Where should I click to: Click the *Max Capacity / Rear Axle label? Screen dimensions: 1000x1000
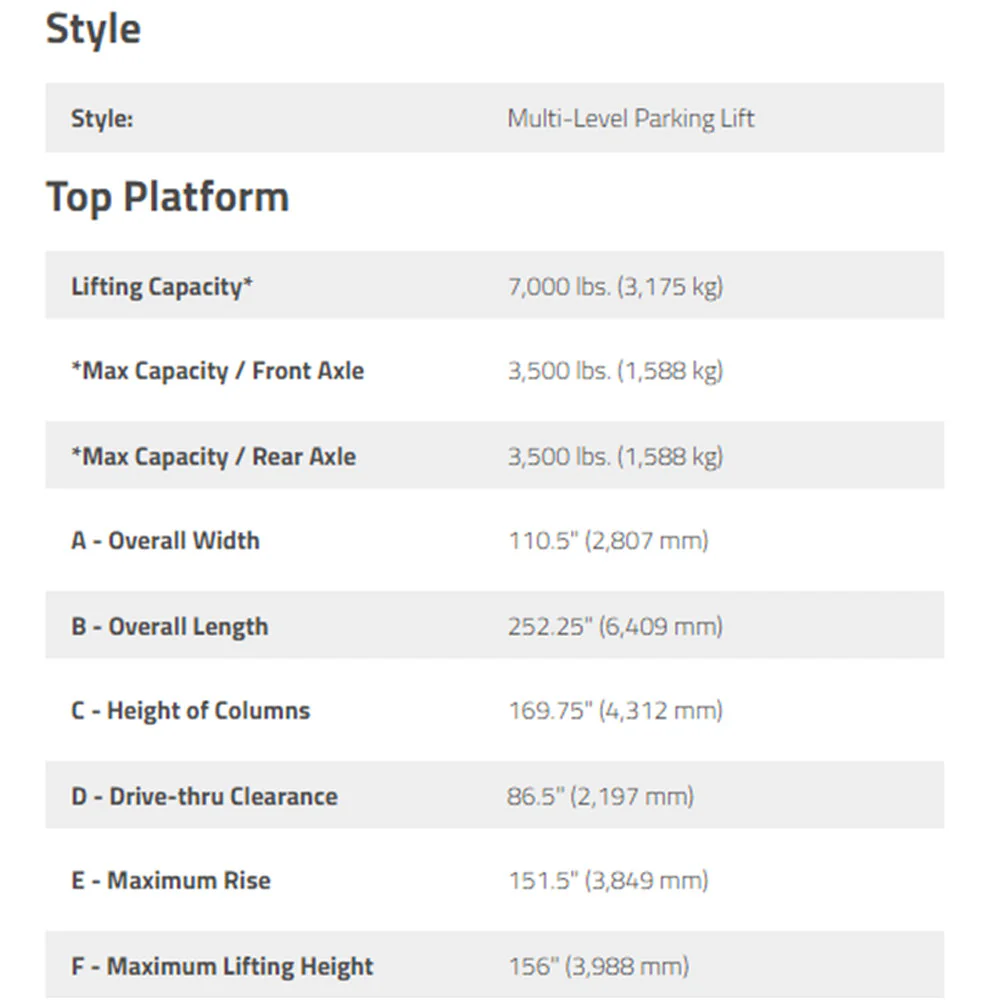click(x=214, y=457)
